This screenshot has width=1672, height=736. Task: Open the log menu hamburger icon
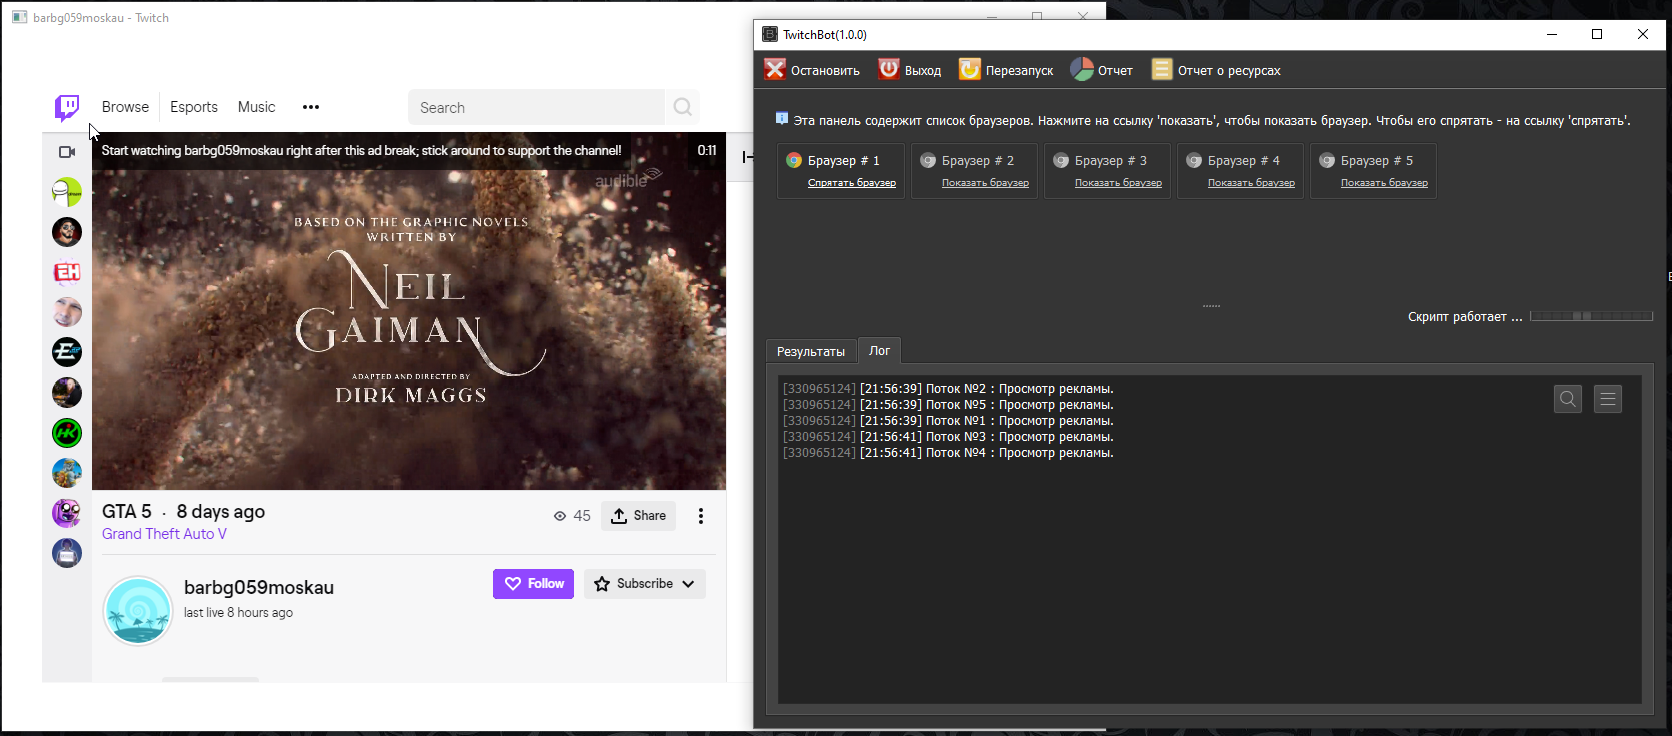tap(1607, 399)
